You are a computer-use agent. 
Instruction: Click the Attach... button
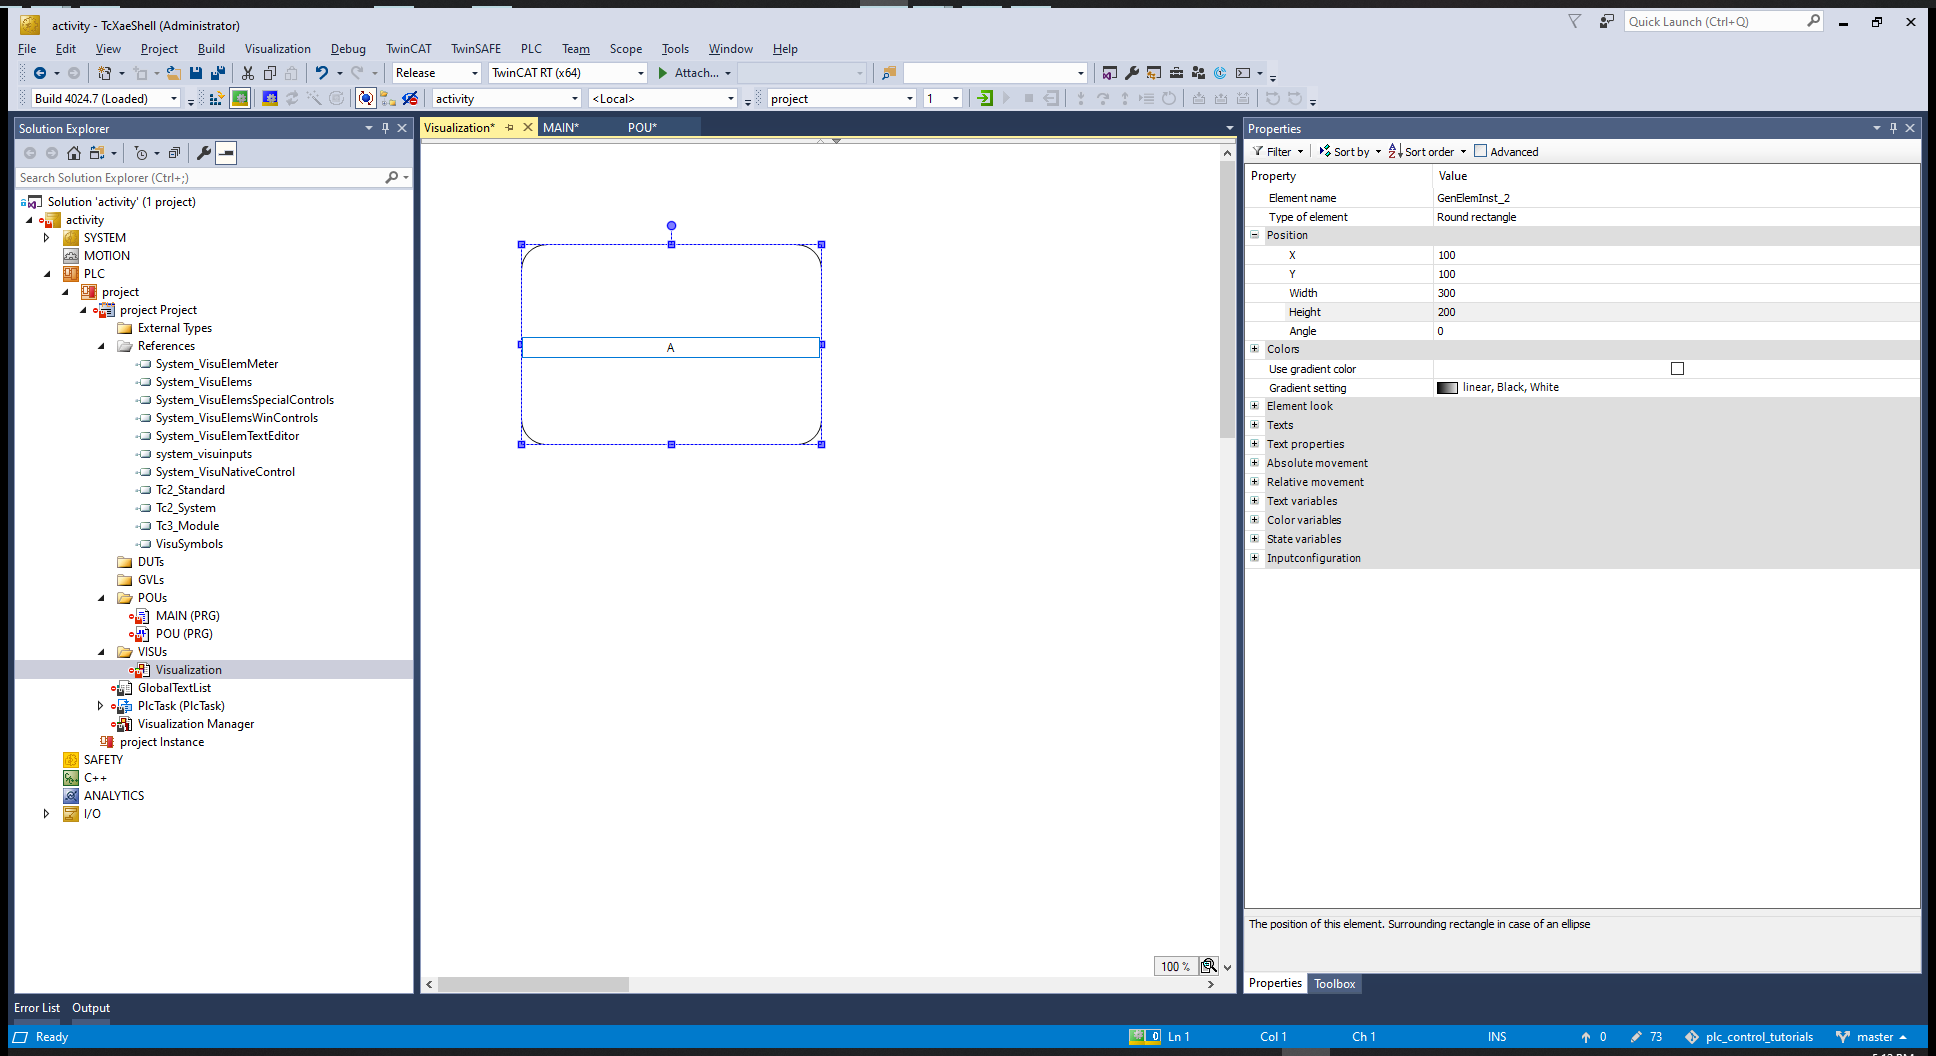(x=695, y=73)
